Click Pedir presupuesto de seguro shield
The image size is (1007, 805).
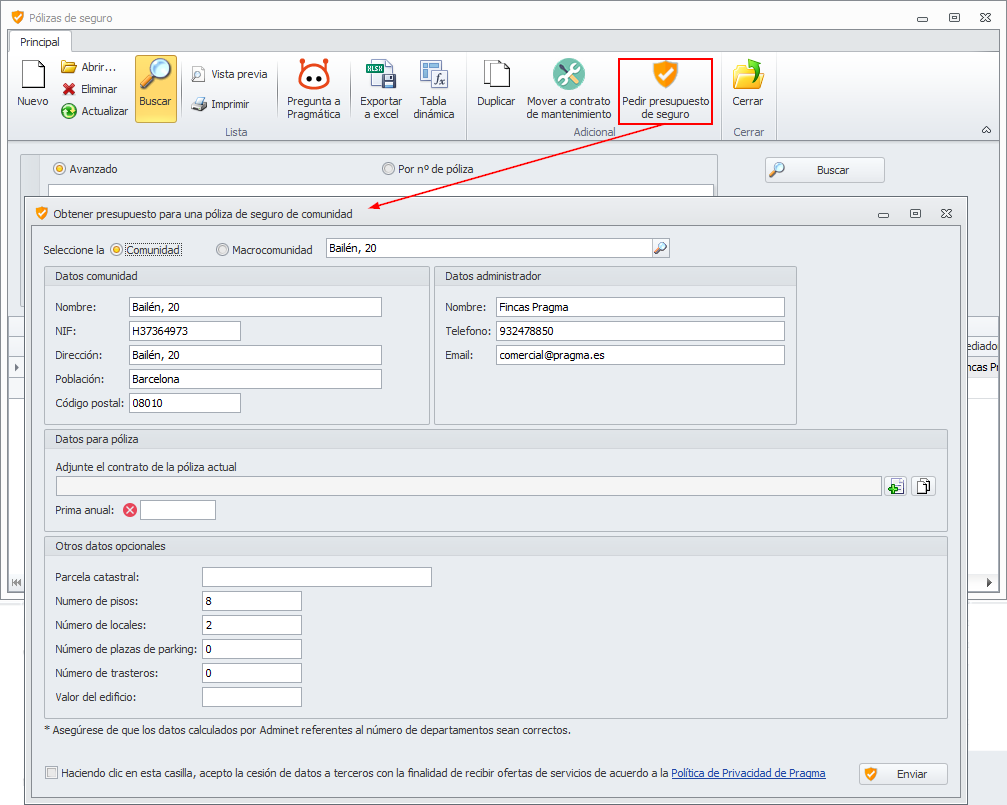(665, 75)
